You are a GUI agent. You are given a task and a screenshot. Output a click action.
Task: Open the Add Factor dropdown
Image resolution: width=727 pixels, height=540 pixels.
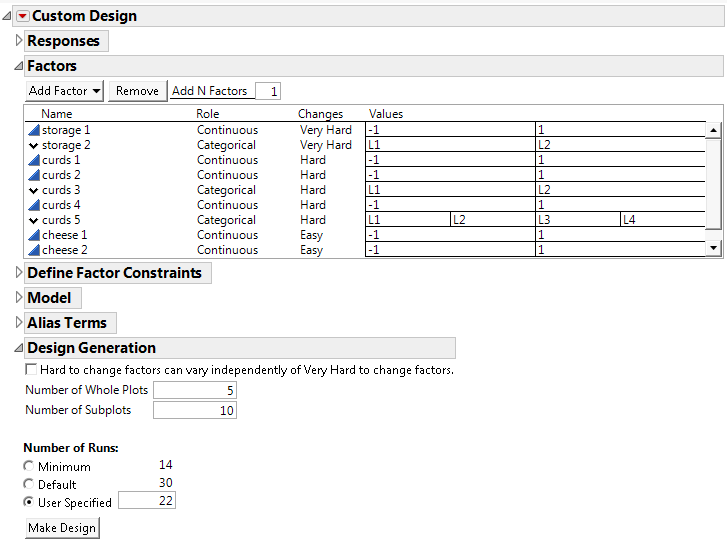pyautogui.click(x=65, y=91)
